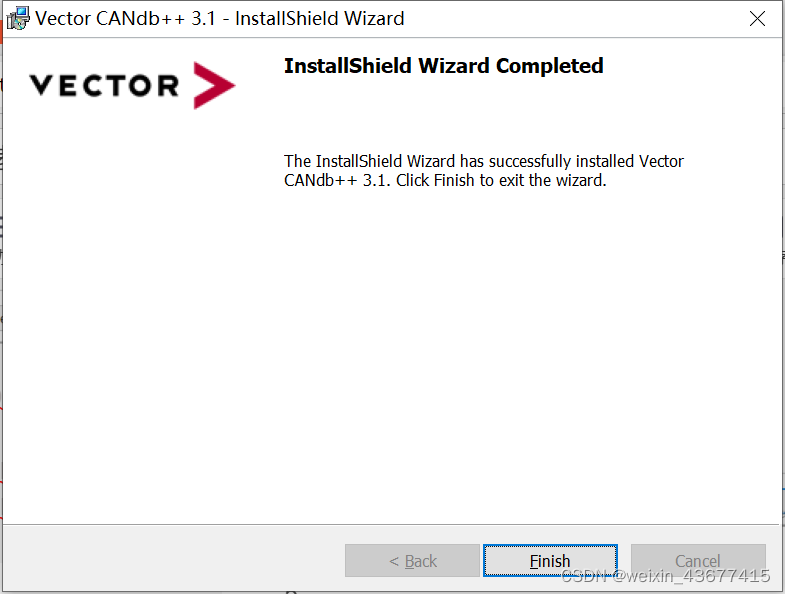Click the red arrow in the Vector logo
This screenshot has width=785, height=594.
point(214,85)
